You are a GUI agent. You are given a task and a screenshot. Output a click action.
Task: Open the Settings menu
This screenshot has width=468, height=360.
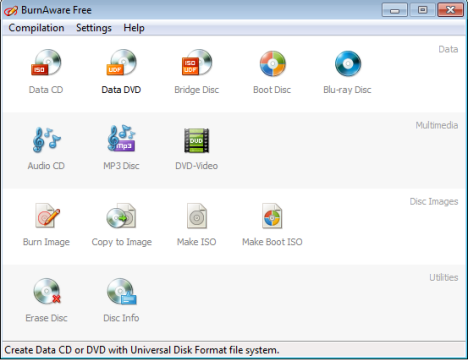click(94, 28)
